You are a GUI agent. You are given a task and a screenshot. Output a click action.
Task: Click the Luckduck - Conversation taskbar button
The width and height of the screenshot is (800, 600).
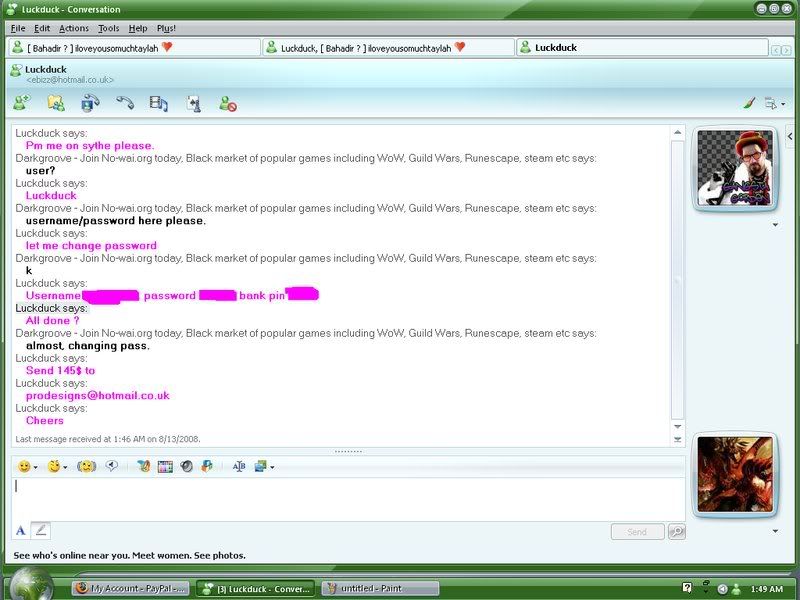pyautogui.click(x=255, y=588)
